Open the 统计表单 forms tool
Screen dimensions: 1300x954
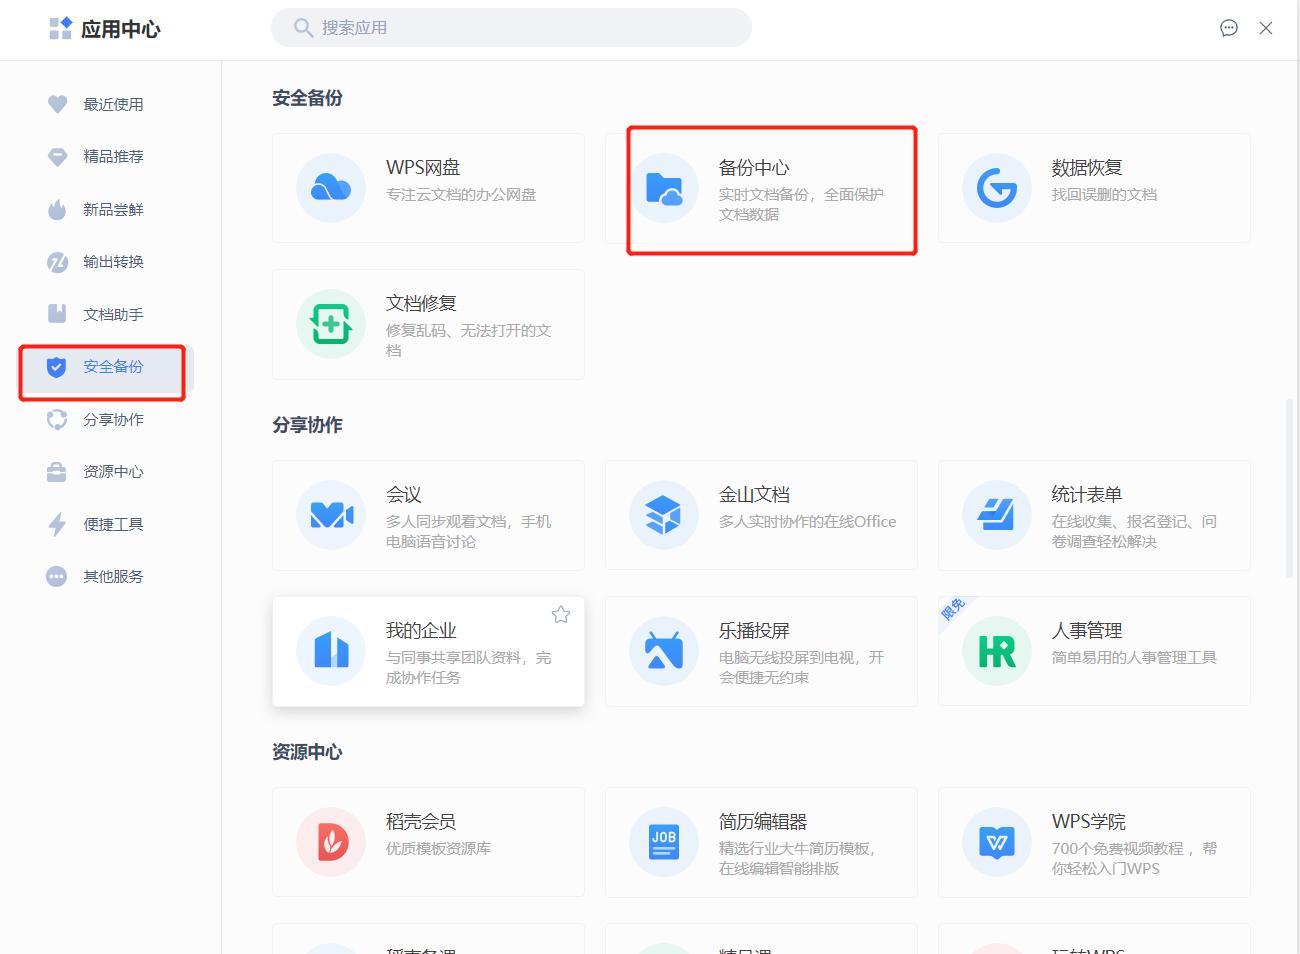(1093, 515)
